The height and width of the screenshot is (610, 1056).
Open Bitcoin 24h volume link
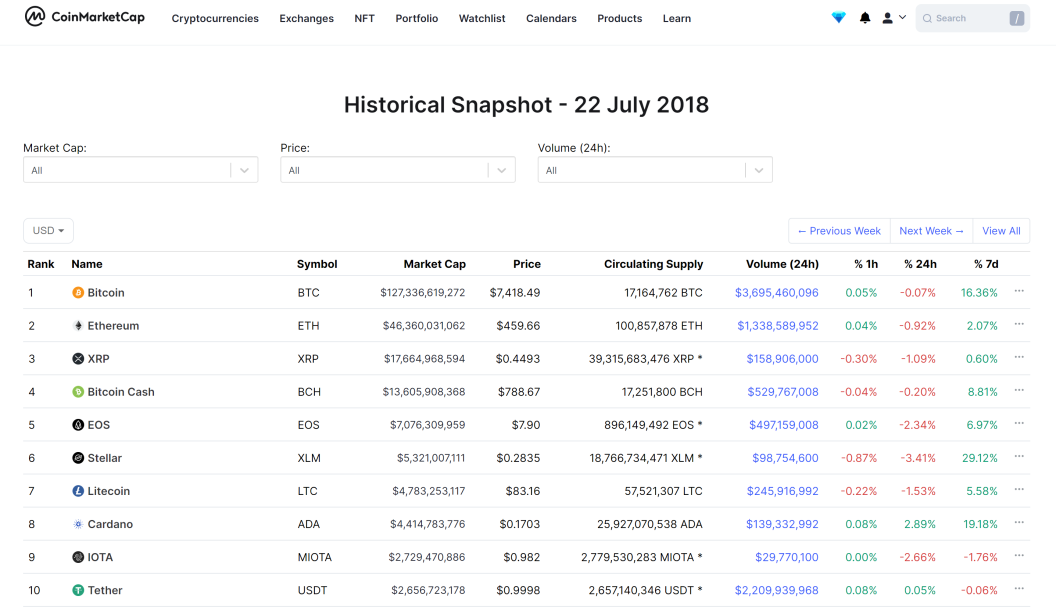pos(777,293)
